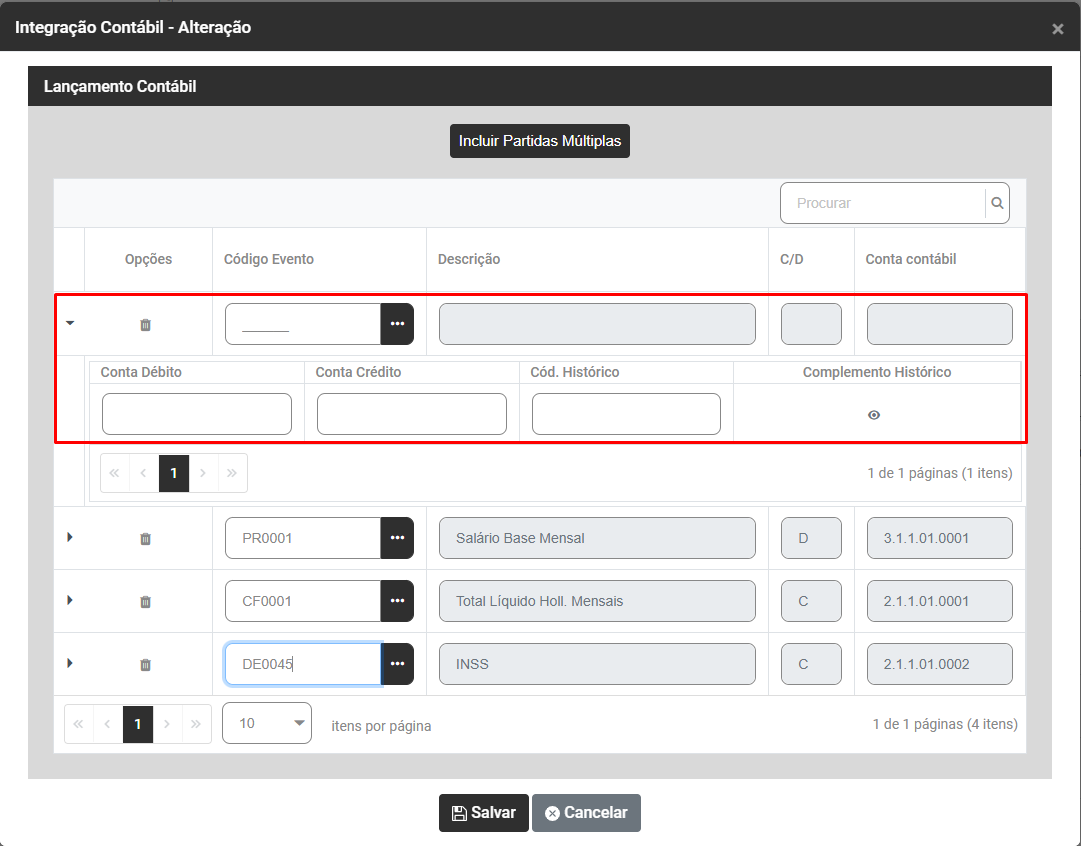
Task: Click trash icon for CF0001 row
Action: coord(145,602)
